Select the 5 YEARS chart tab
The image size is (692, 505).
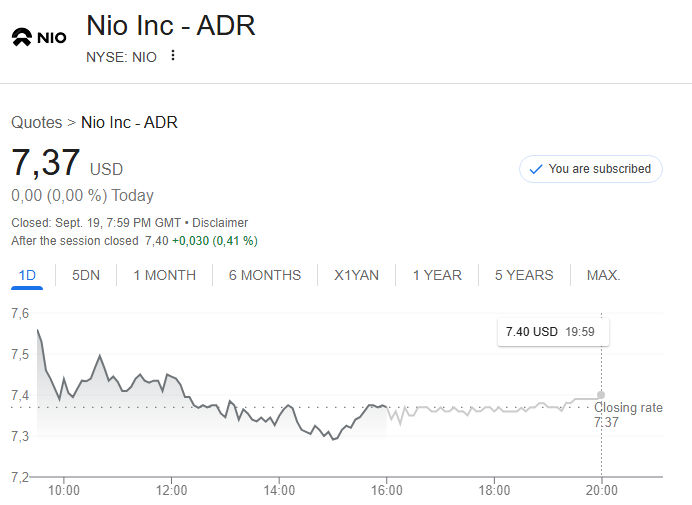click(524, 275)
